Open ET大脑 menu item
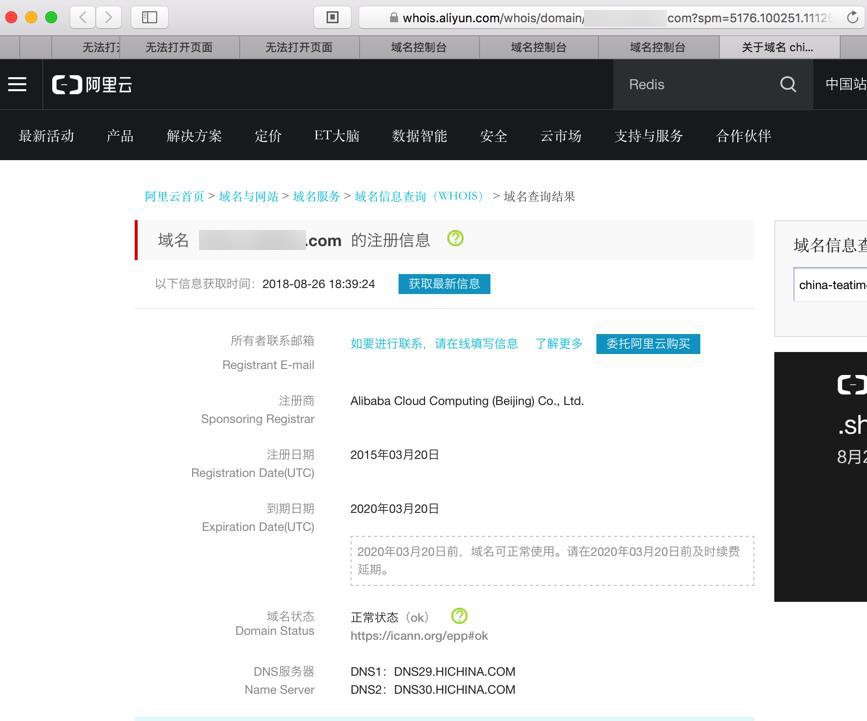This screenshot has width=867, height=721. (x=337, y=135)
